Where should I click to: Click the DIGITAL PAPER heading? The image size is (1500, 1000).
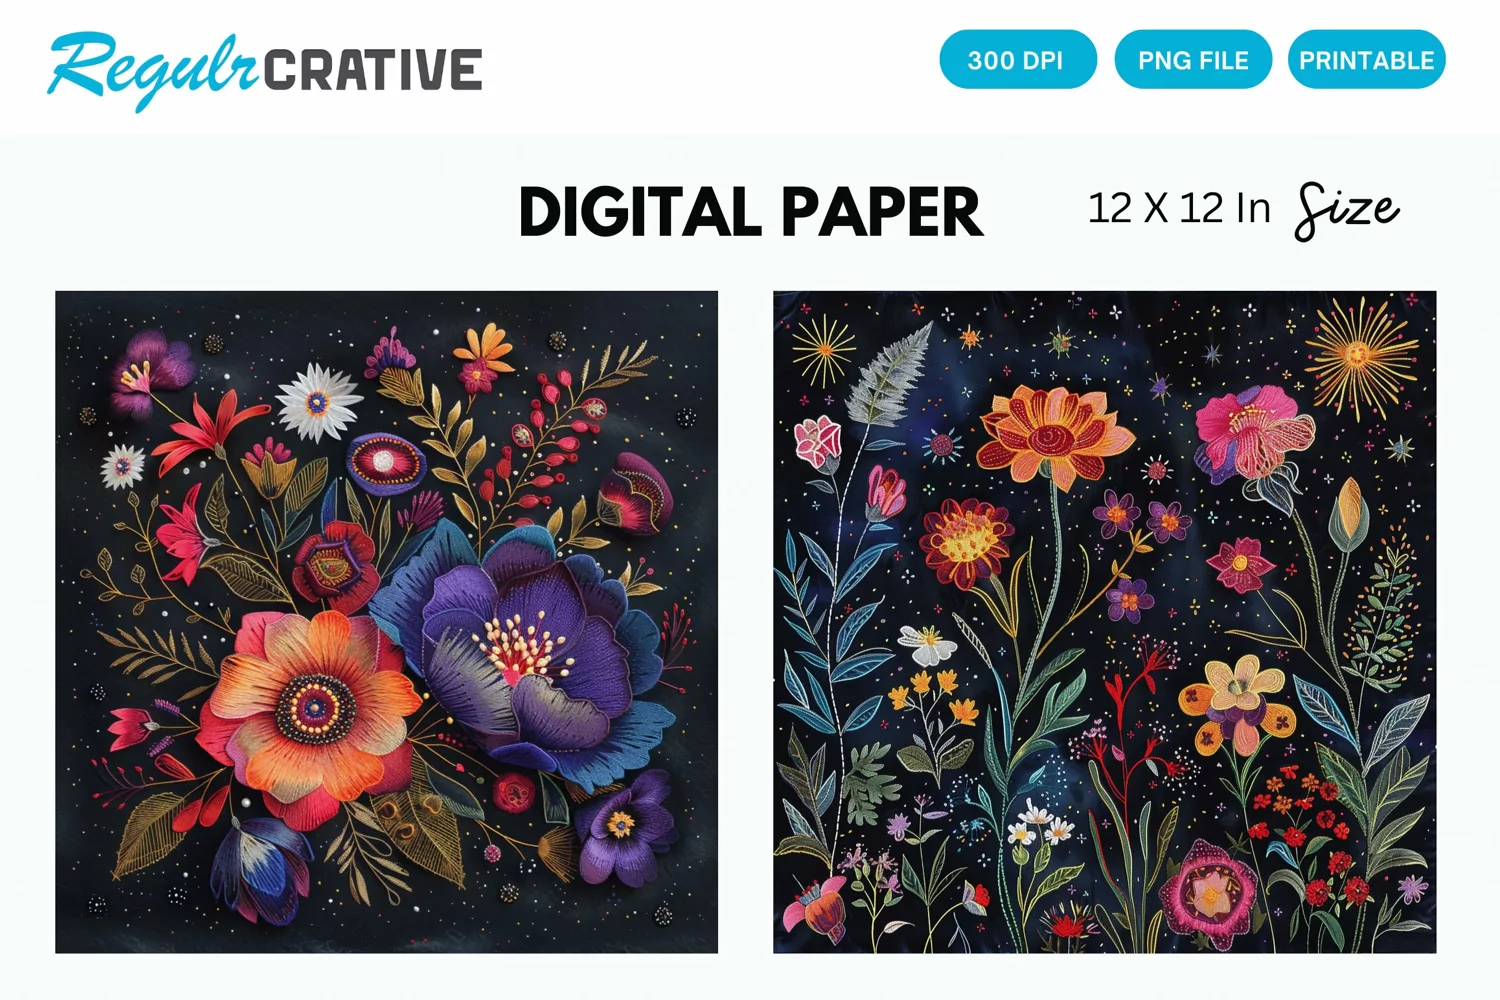[x=751, y=212]
